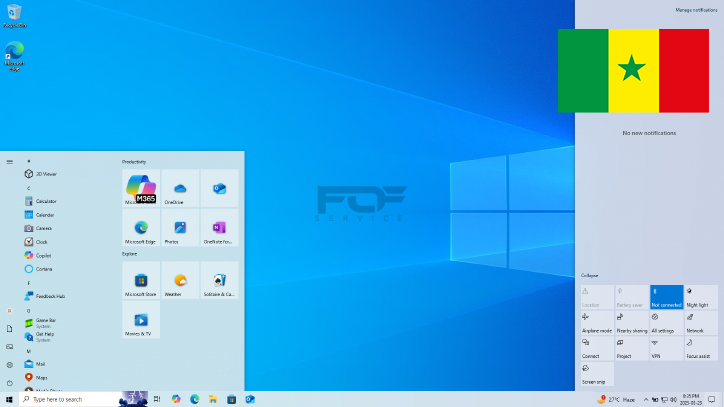Open Calendar in the app list
Screen dimensions: 724x407
tap(45, 215)
